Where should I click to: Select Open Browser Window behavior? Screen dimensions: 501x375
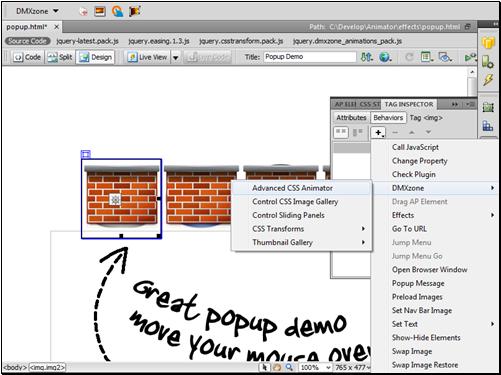[x=429, y=270]
